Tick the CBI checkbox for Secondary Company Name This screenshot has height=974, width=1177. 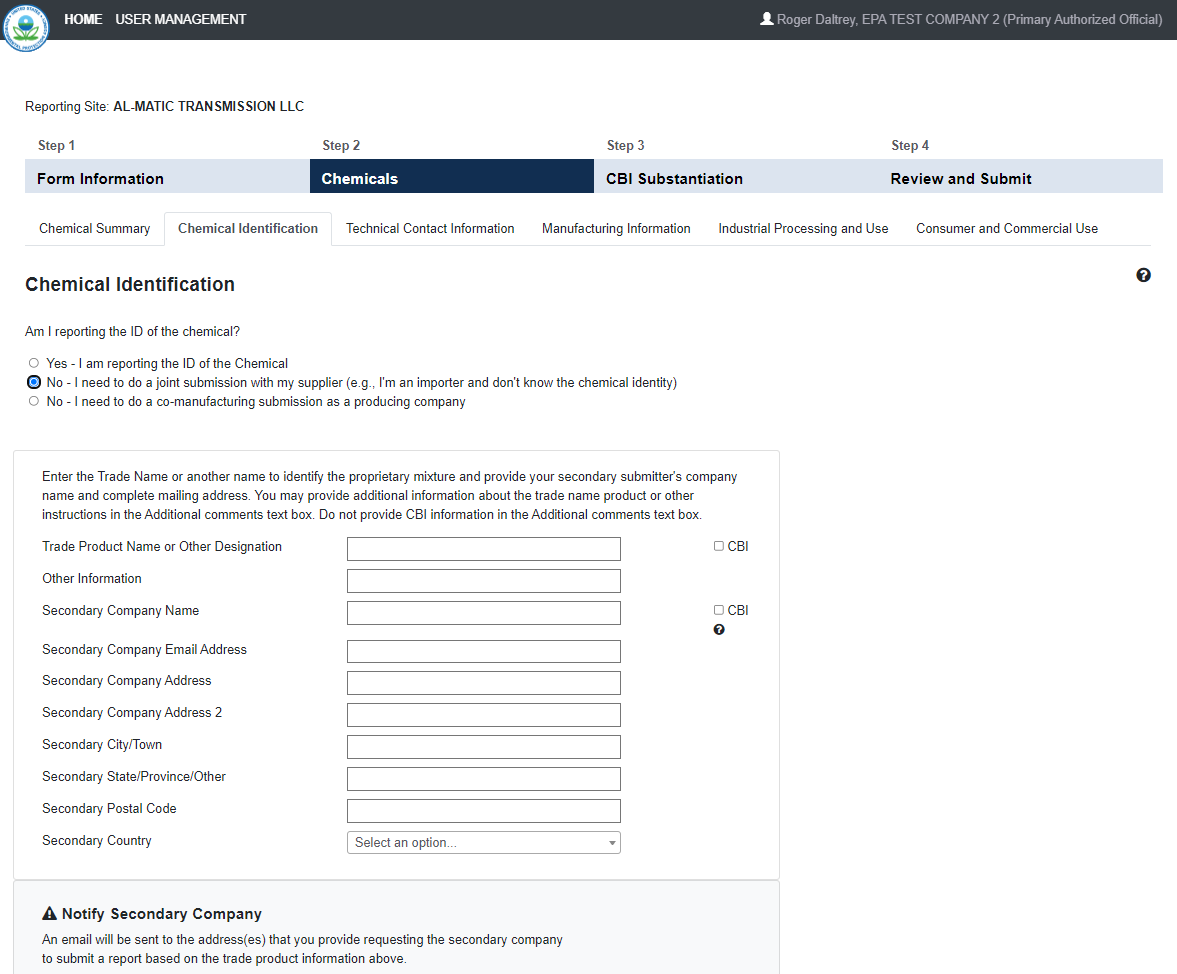tap(719, 610)
